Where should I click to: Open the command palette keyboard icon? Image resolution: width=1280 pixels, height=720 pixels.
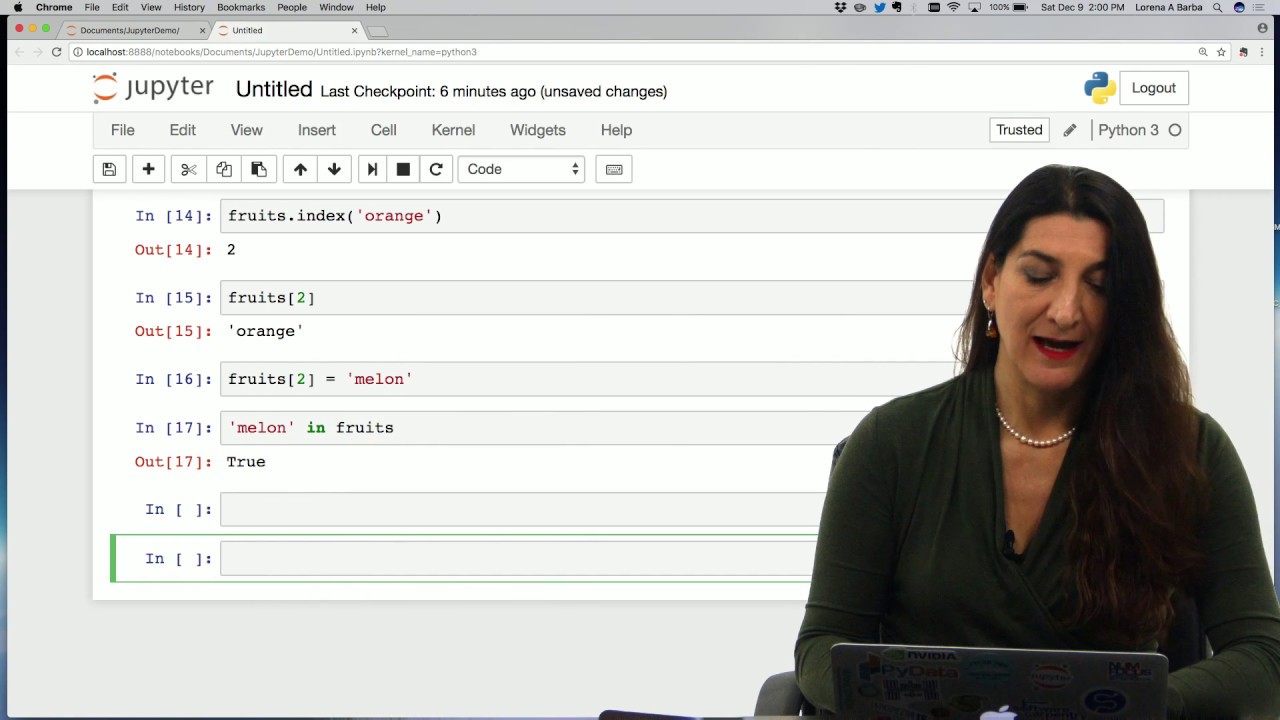[x=614, y=169]
